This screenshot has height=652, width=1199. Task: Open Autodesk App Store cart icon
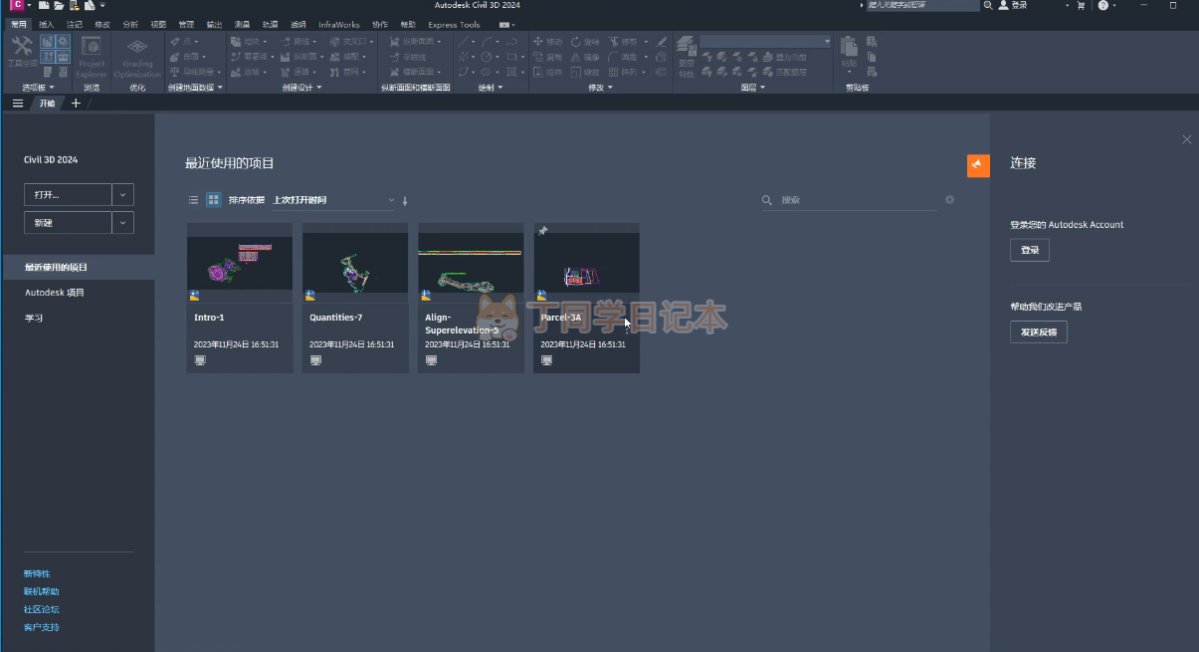click(1080, 6)
